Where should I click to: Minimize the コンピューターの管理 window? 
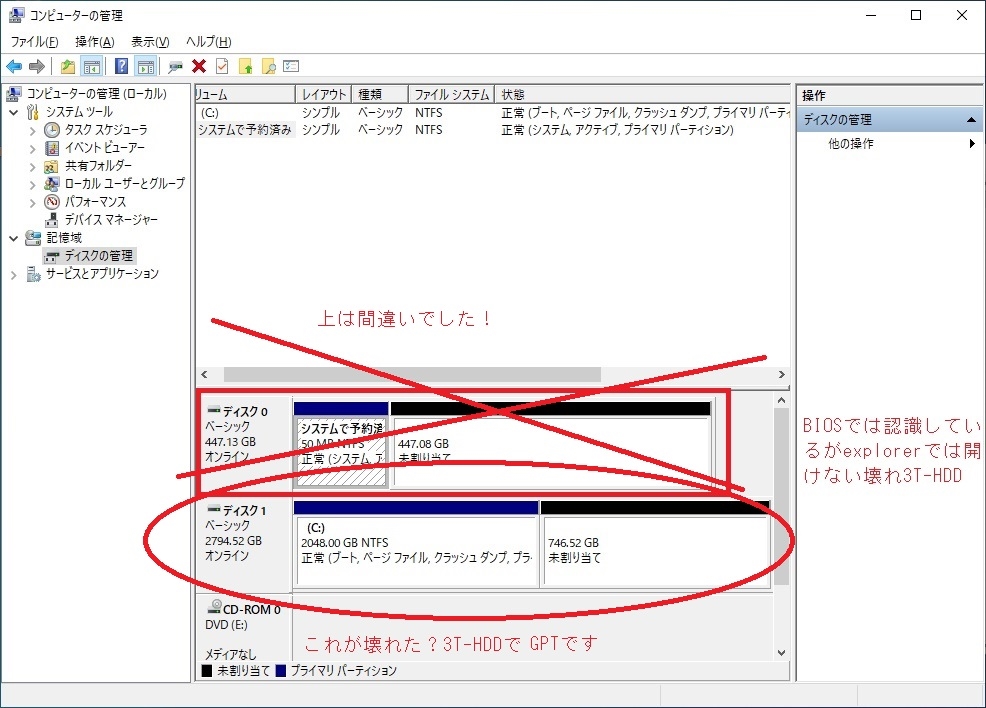click(x=871, y=15)
